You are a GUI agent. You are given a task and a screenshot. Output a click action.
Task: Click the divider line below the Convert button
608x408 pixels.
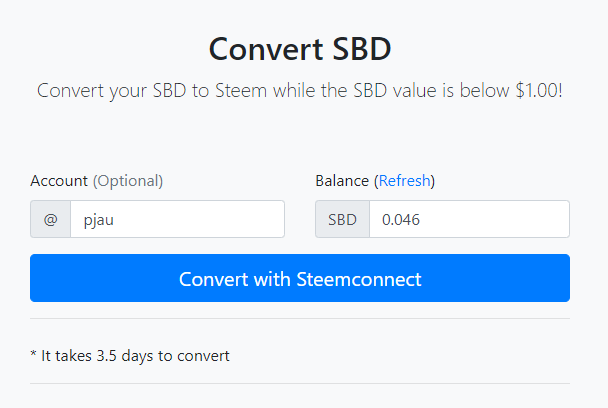300,318
